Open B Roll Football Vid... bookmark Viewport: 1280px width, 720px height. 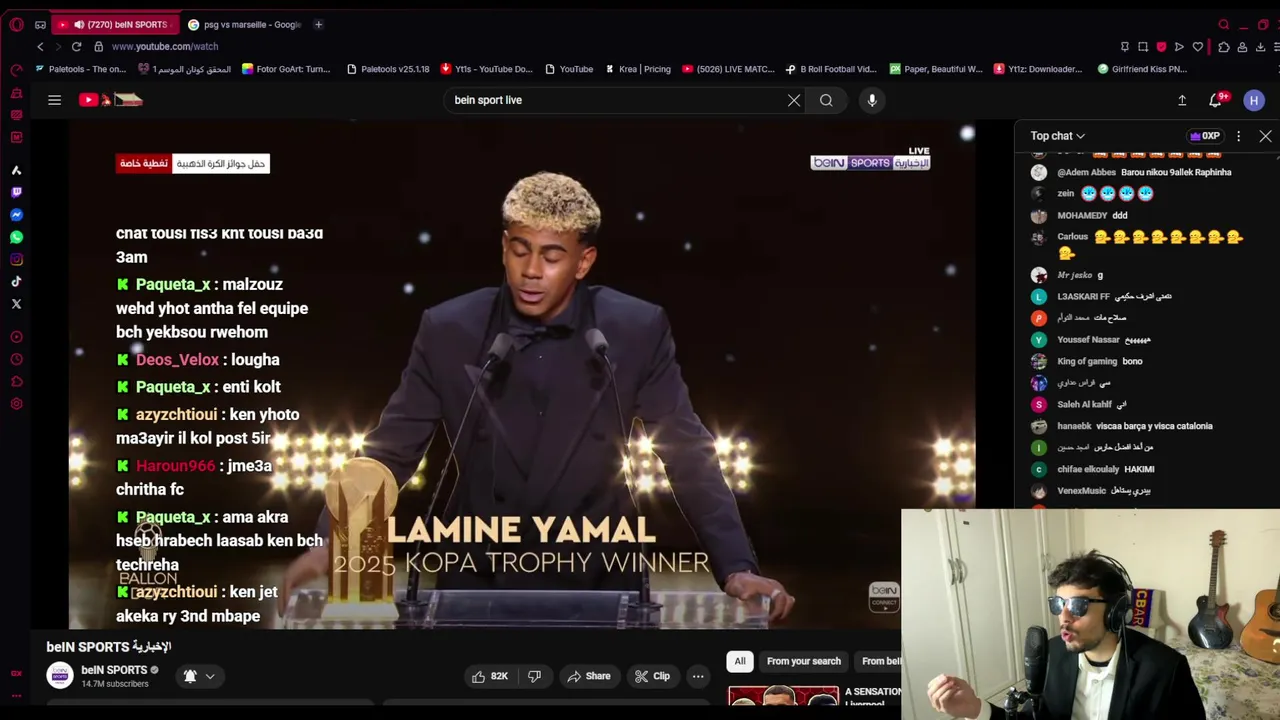832,69
